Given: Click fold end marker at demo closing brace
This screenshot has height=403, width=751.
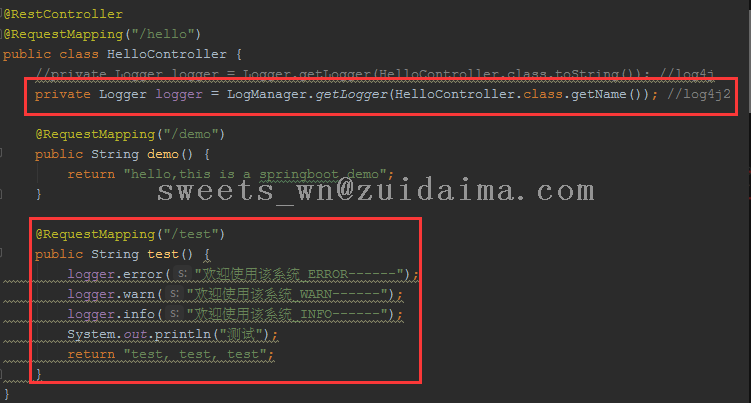Looking at the screenshot, I should [1, 194].
